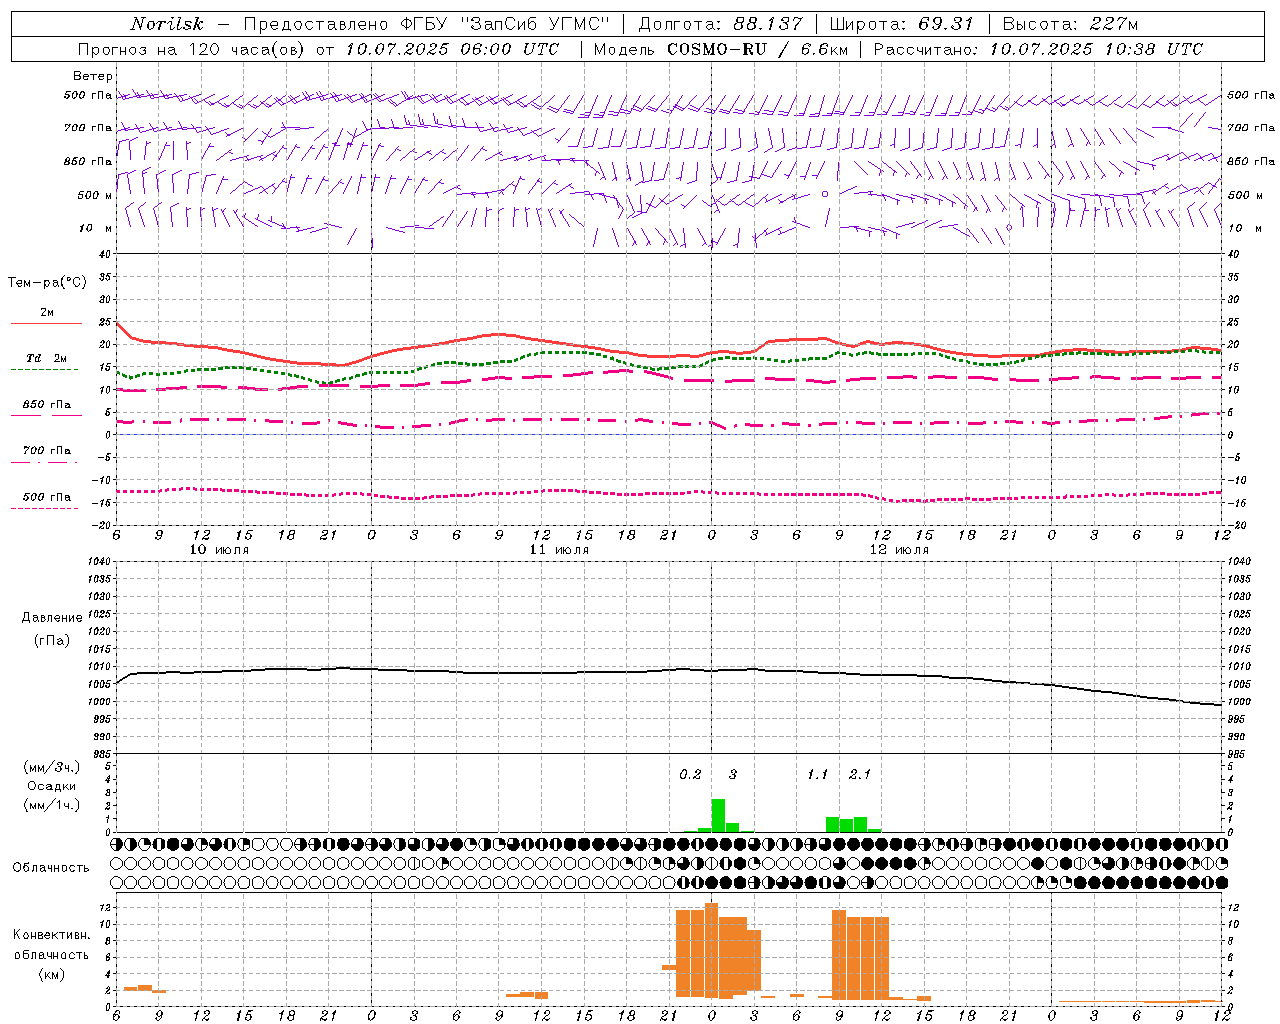Click the 12 июля date marker
Viewport: 1280px width, 1024px height.
click(x=899, y=550)
